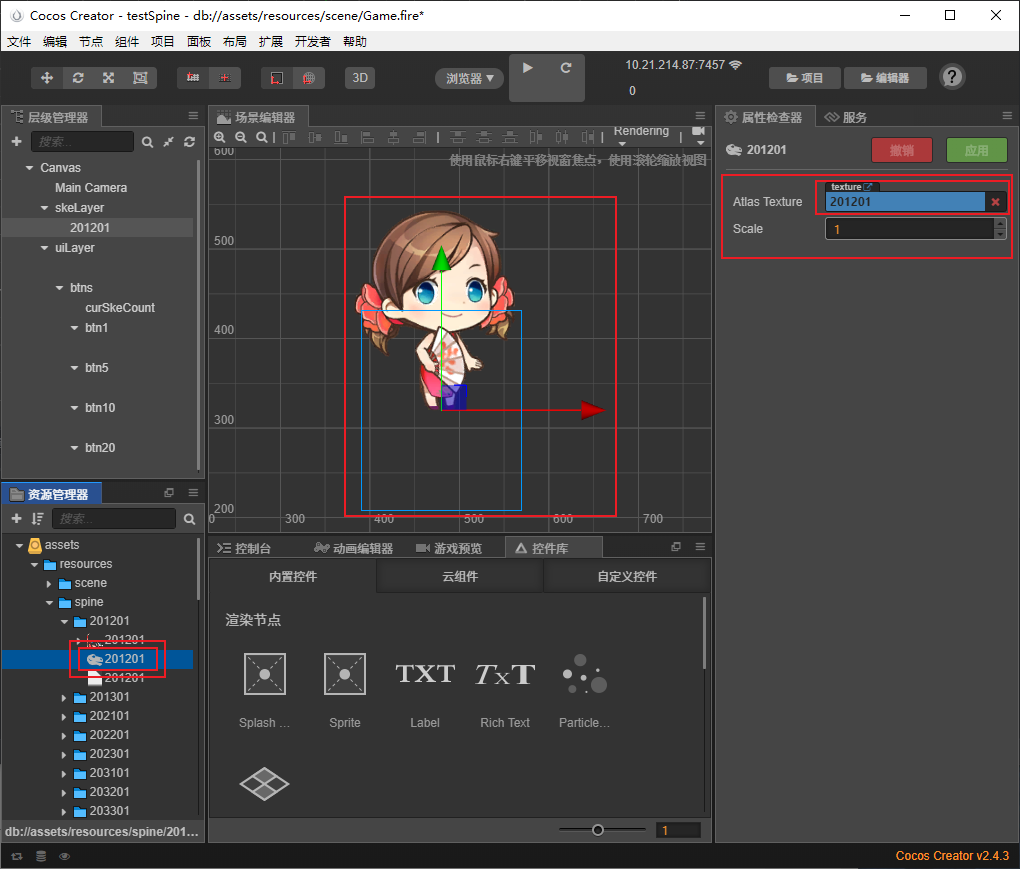1020x869 pixels.
Task: Click the hierarchy search field
Action: coord(83,142)
